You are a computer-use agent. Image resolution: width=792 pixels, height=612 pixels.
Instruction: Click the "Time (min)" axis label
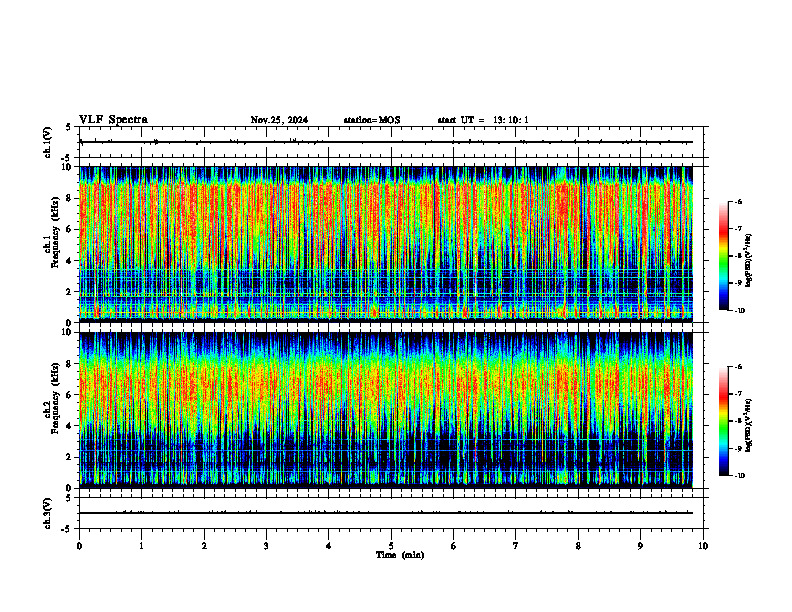pos(400,555)
